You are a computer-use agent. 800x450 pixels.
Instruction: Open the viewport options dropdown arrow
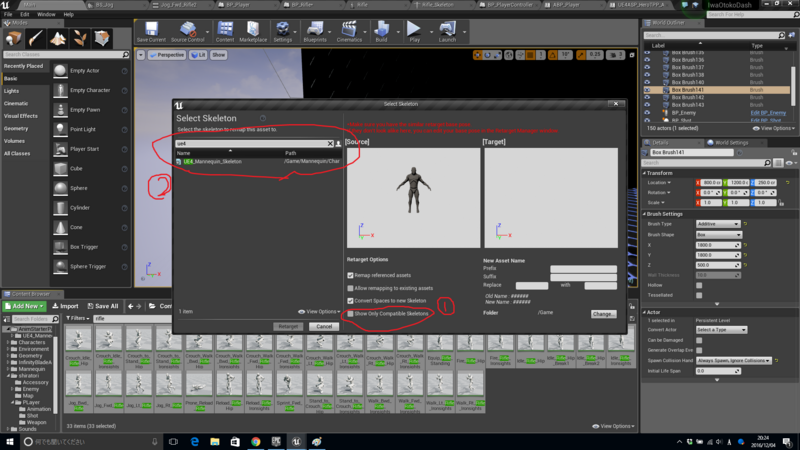(141, 55)
